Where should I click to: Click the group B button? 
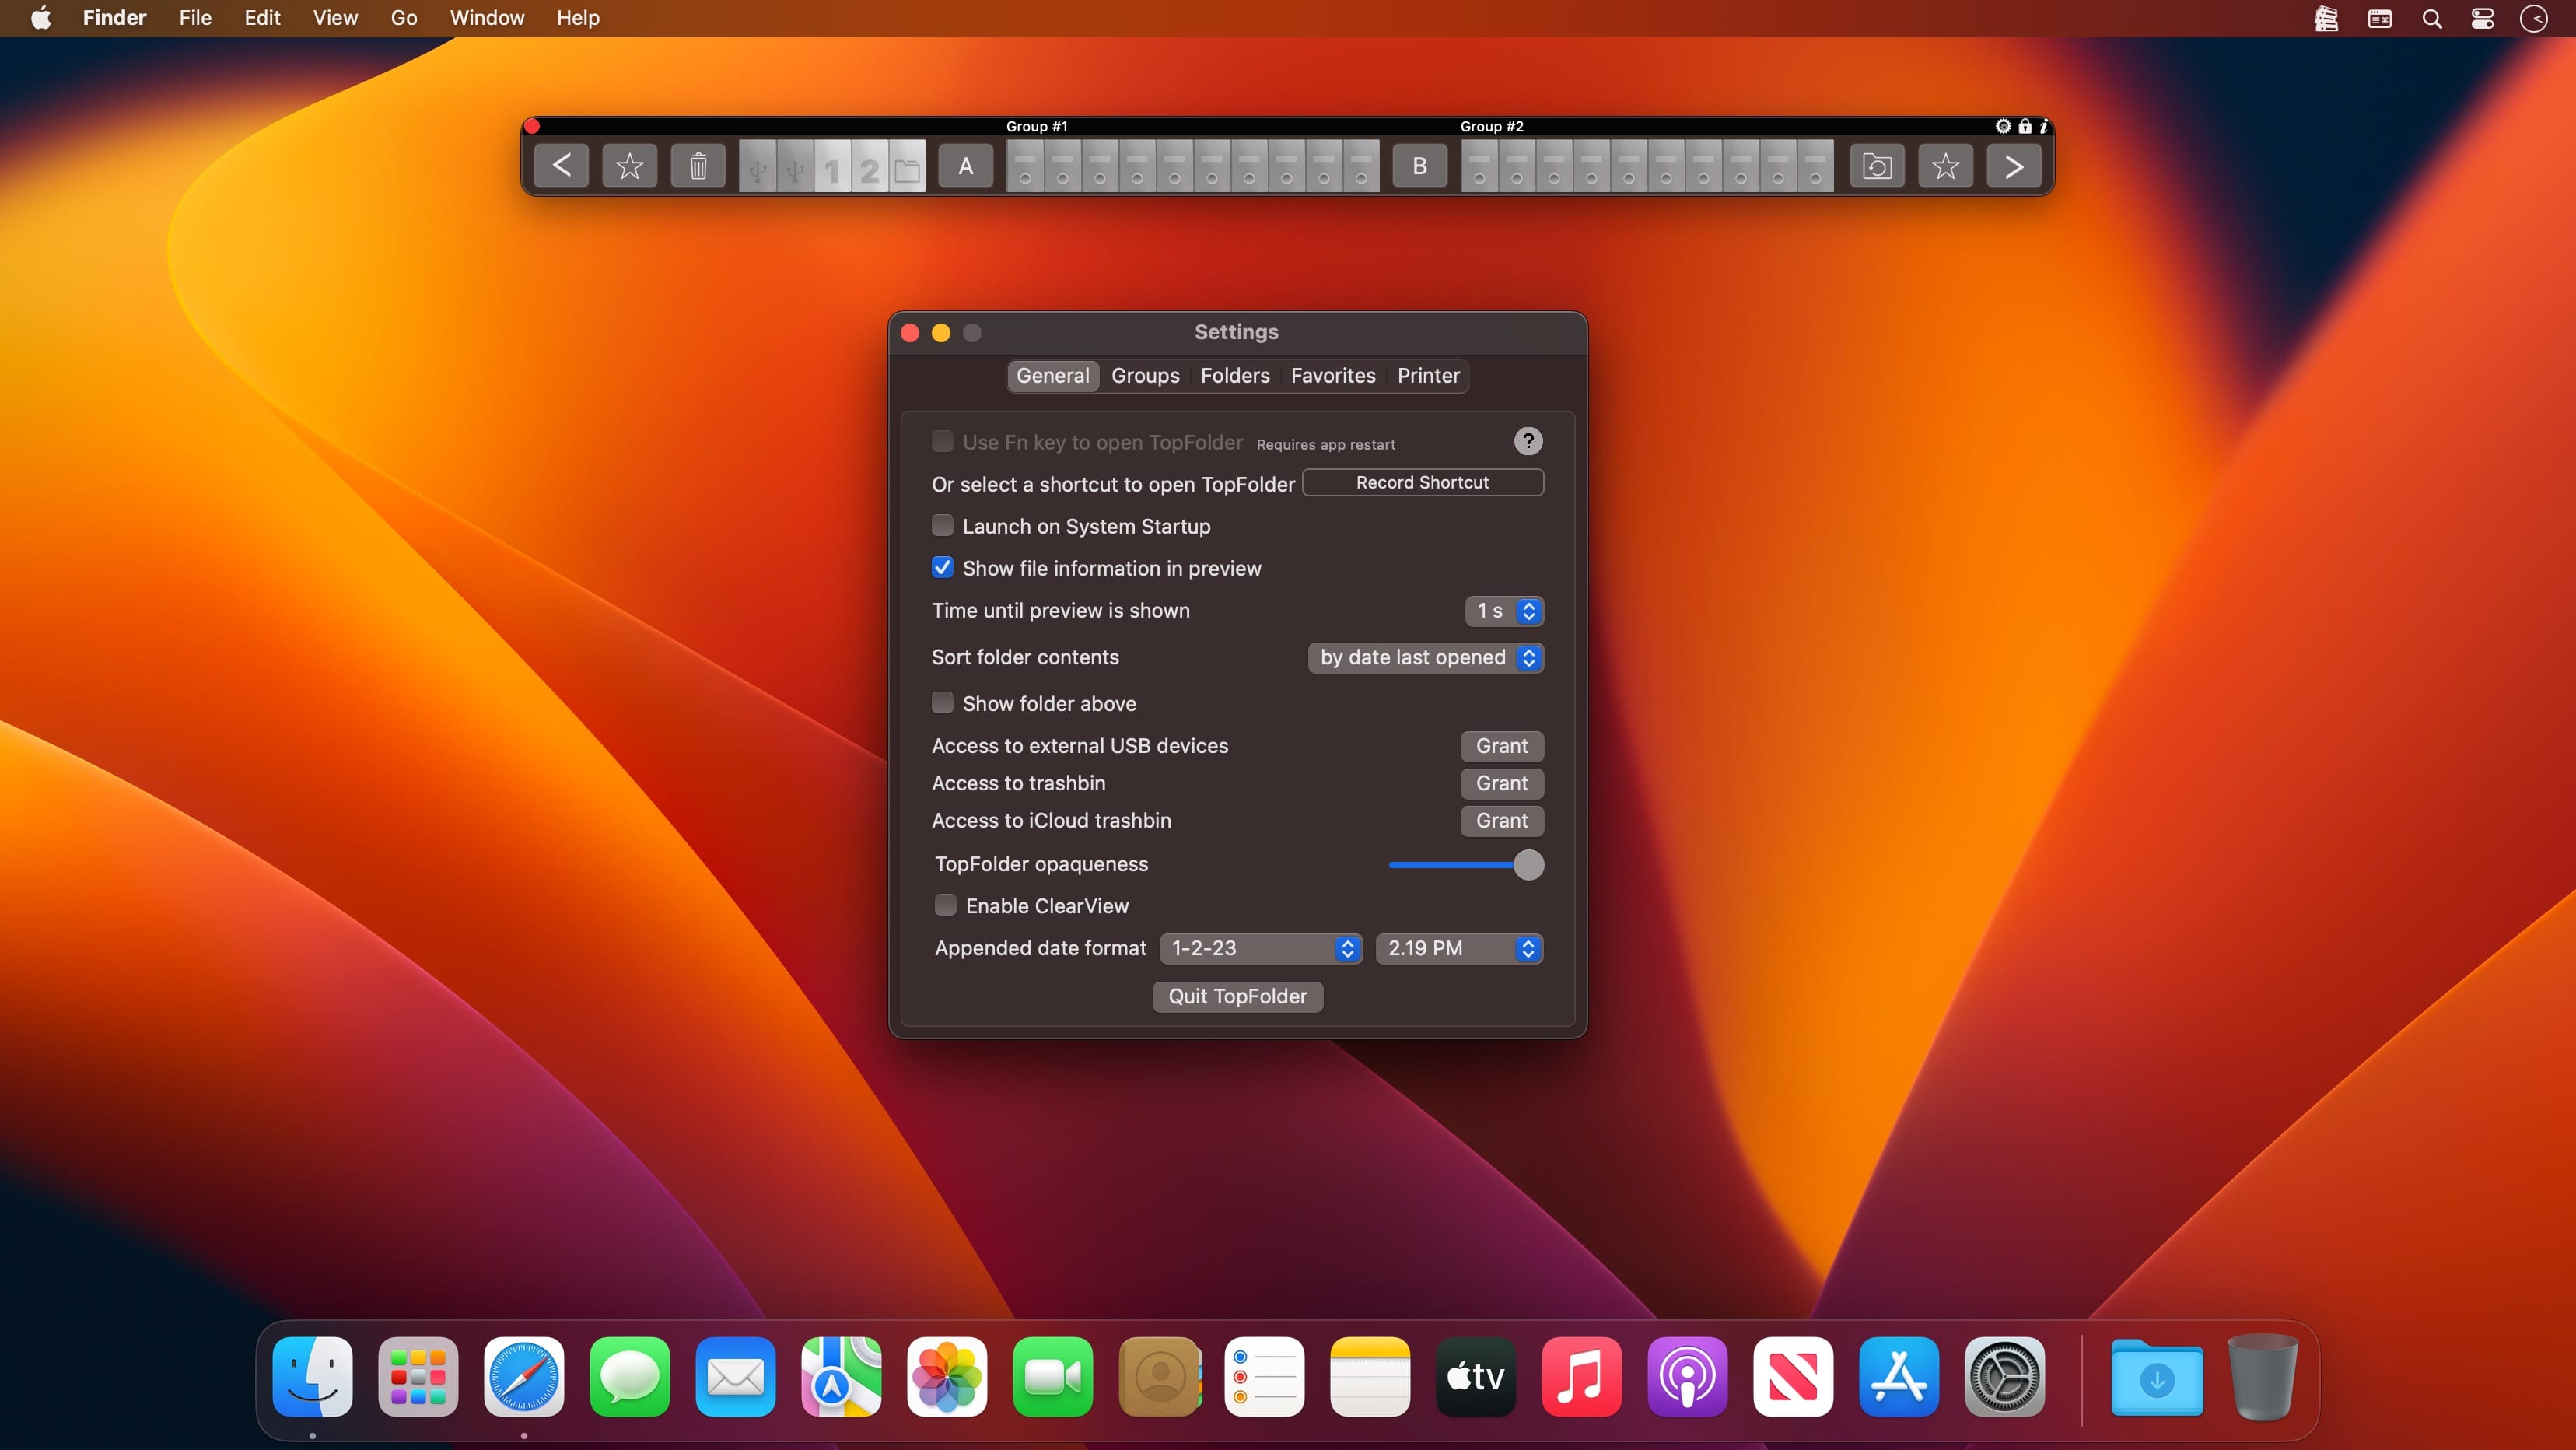[1419, 166]
